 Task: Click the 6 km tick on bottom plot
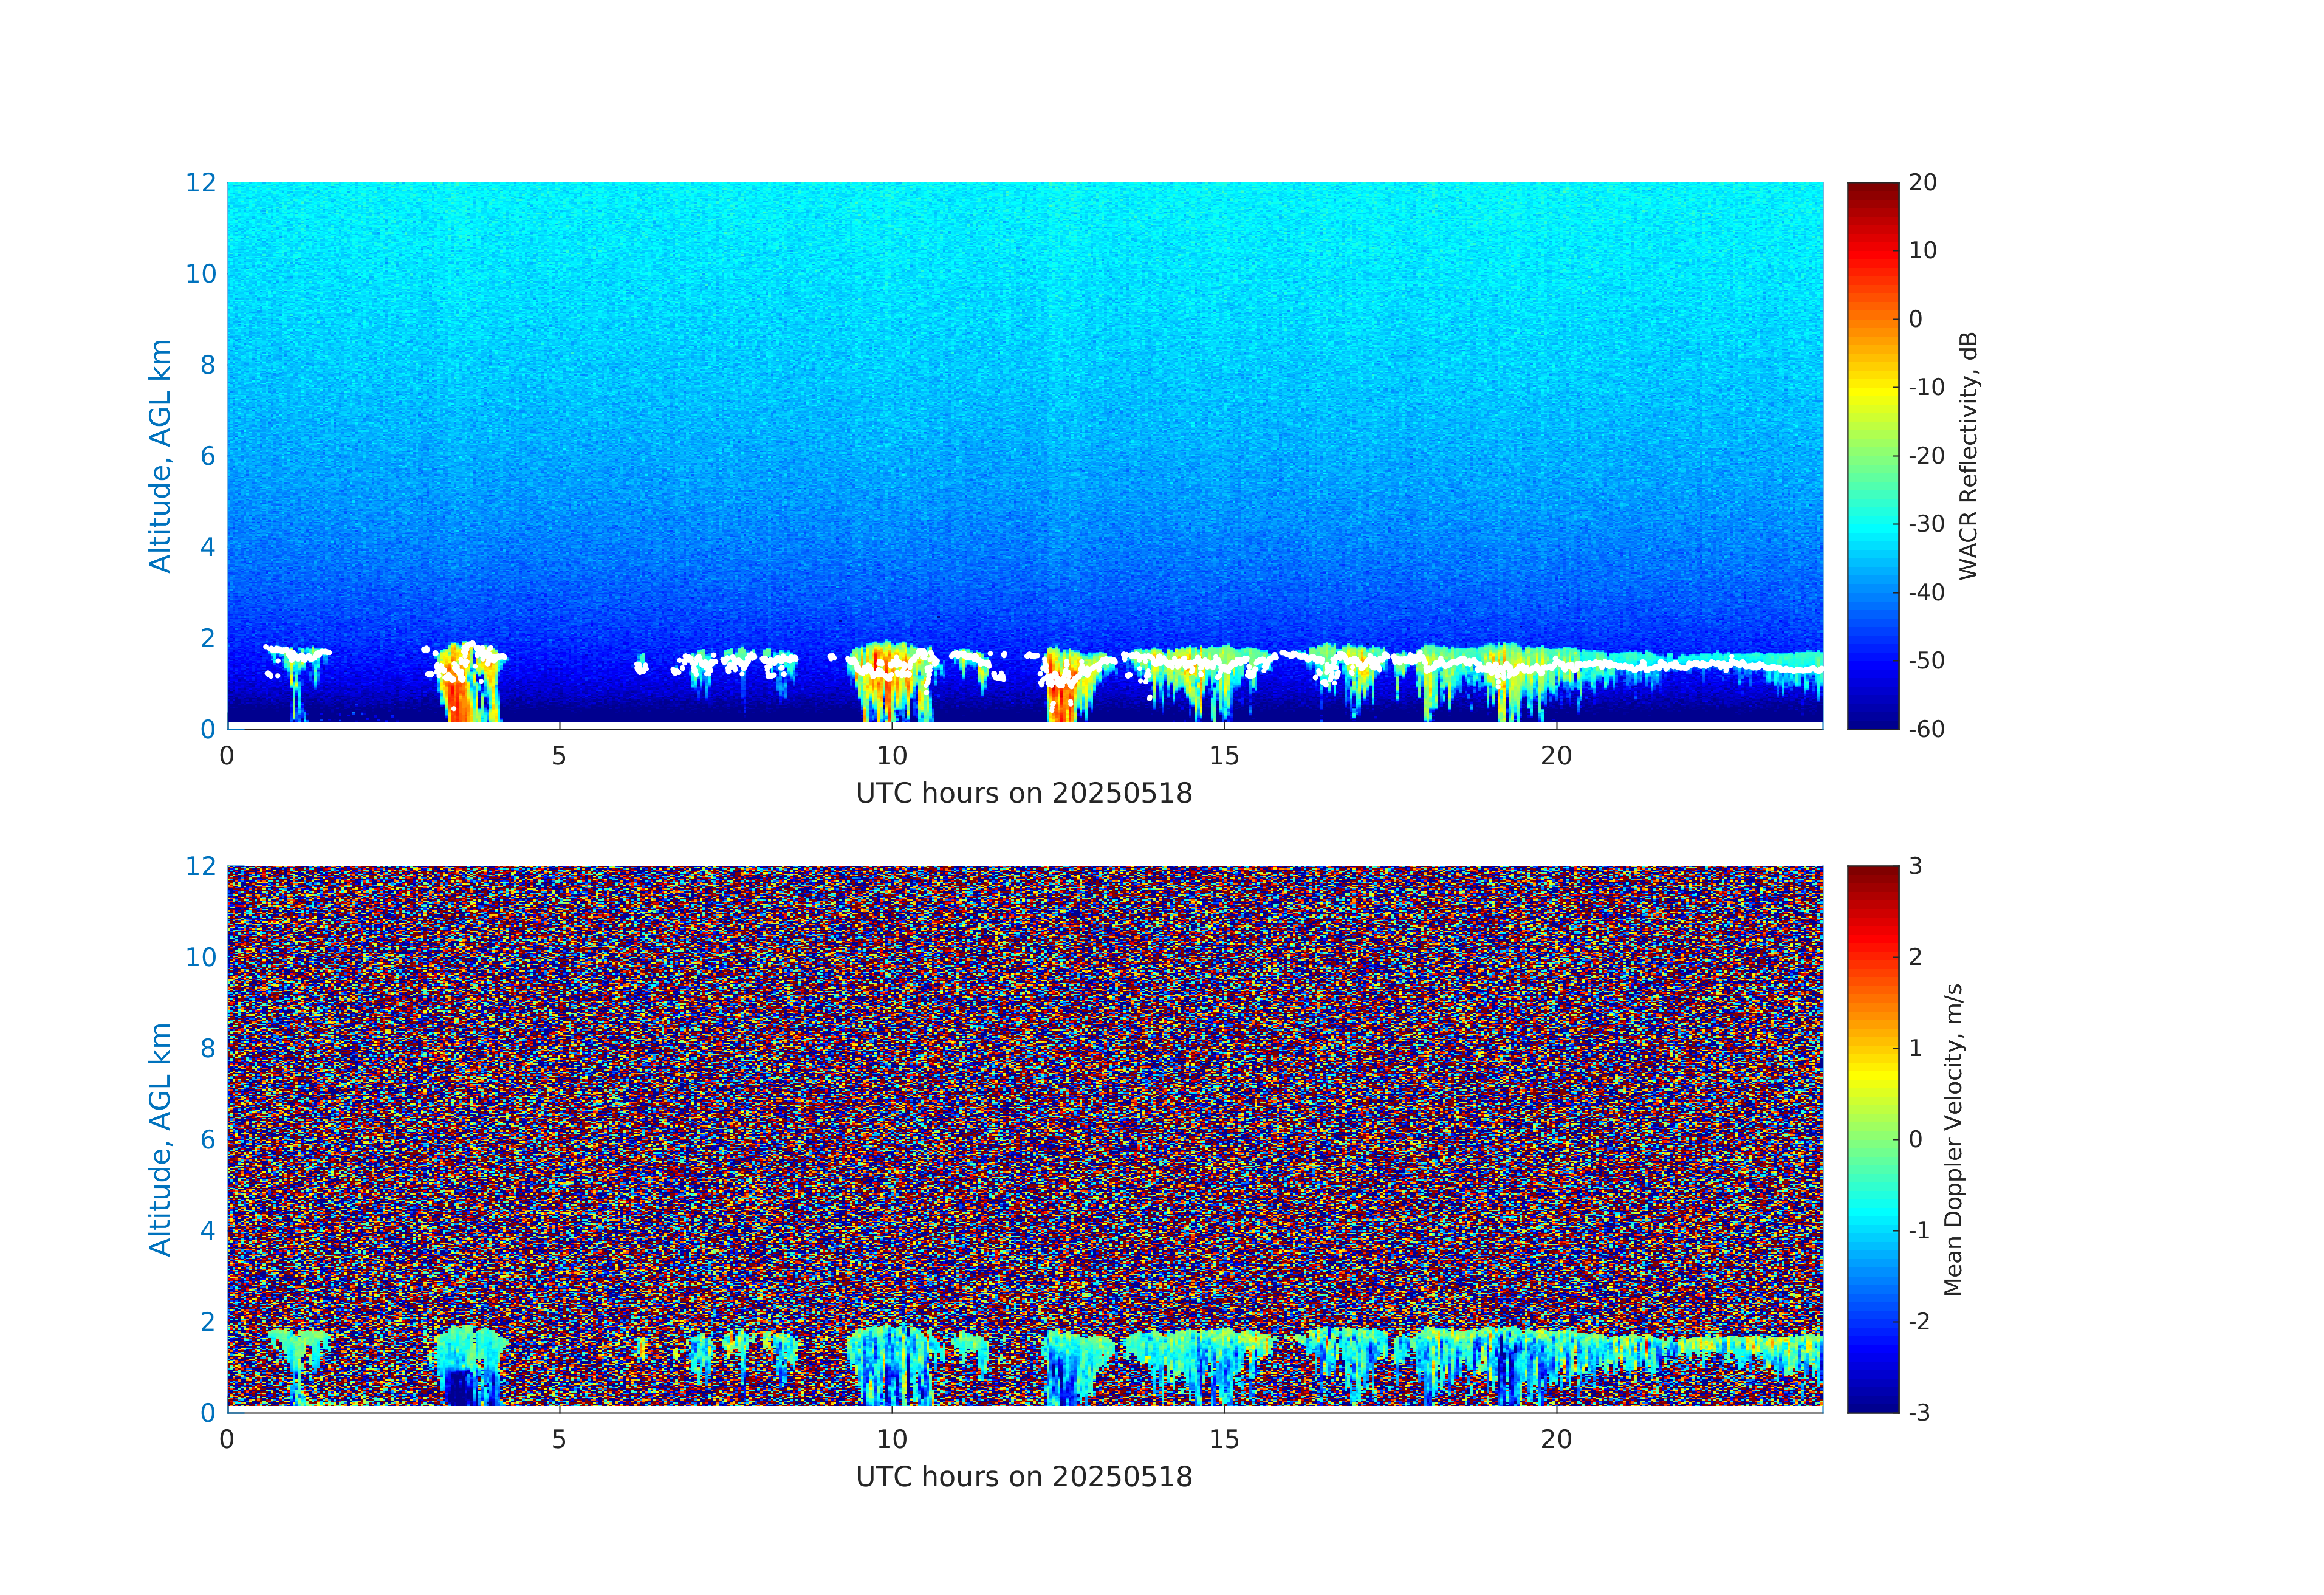pyautogui.click(x=207, y=1139)
